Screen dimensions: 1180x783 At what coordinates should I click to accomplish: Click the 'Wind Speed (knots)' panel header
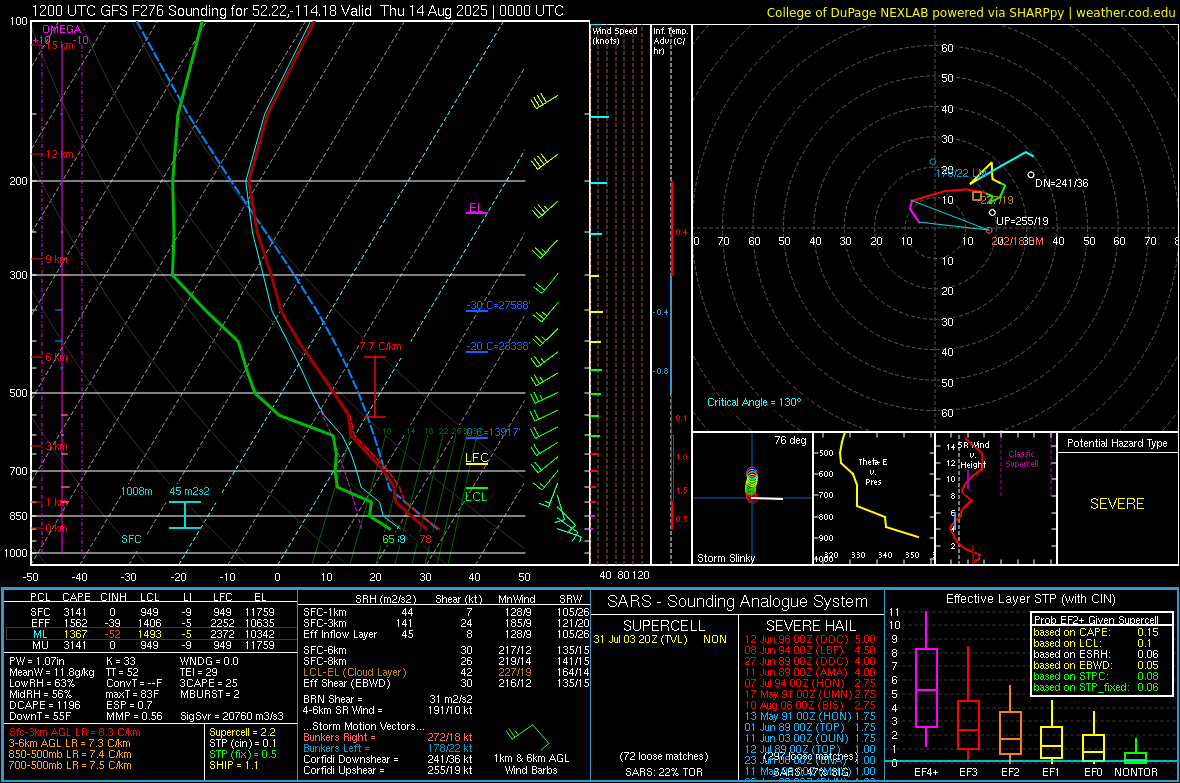tap(615, 35)
